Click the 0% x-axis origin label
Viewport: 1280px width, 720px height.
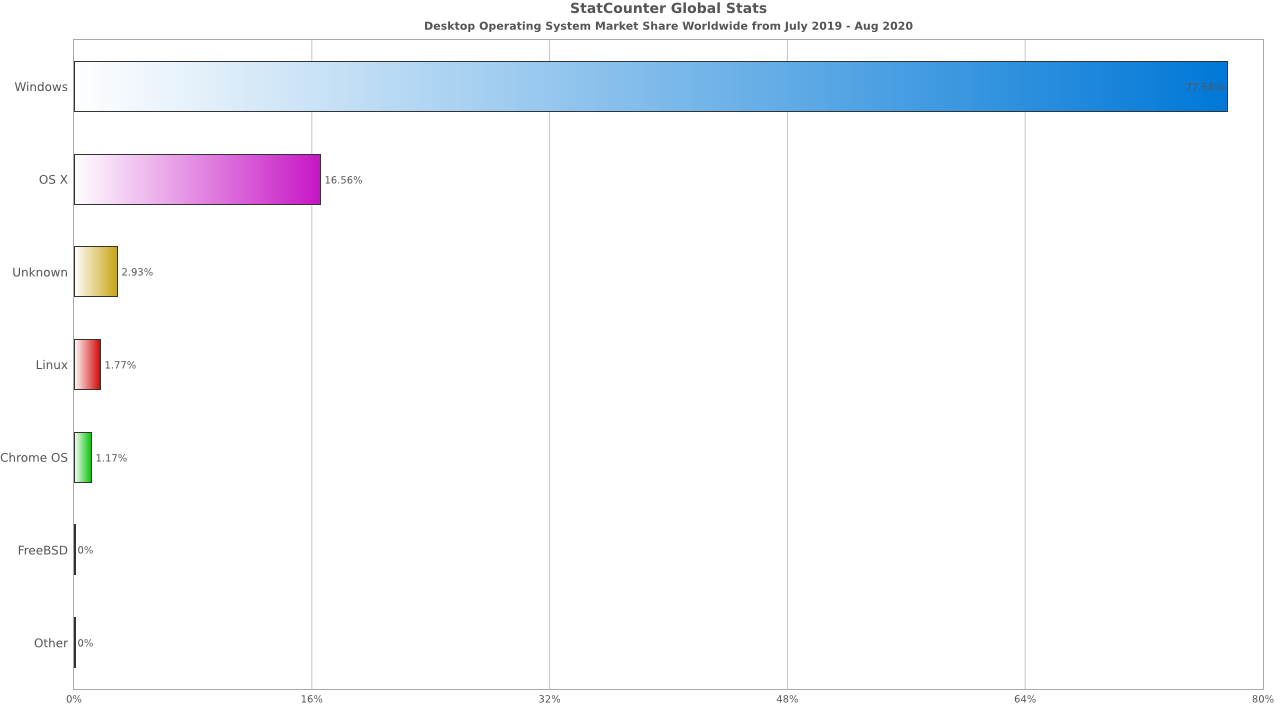(74, 699)
